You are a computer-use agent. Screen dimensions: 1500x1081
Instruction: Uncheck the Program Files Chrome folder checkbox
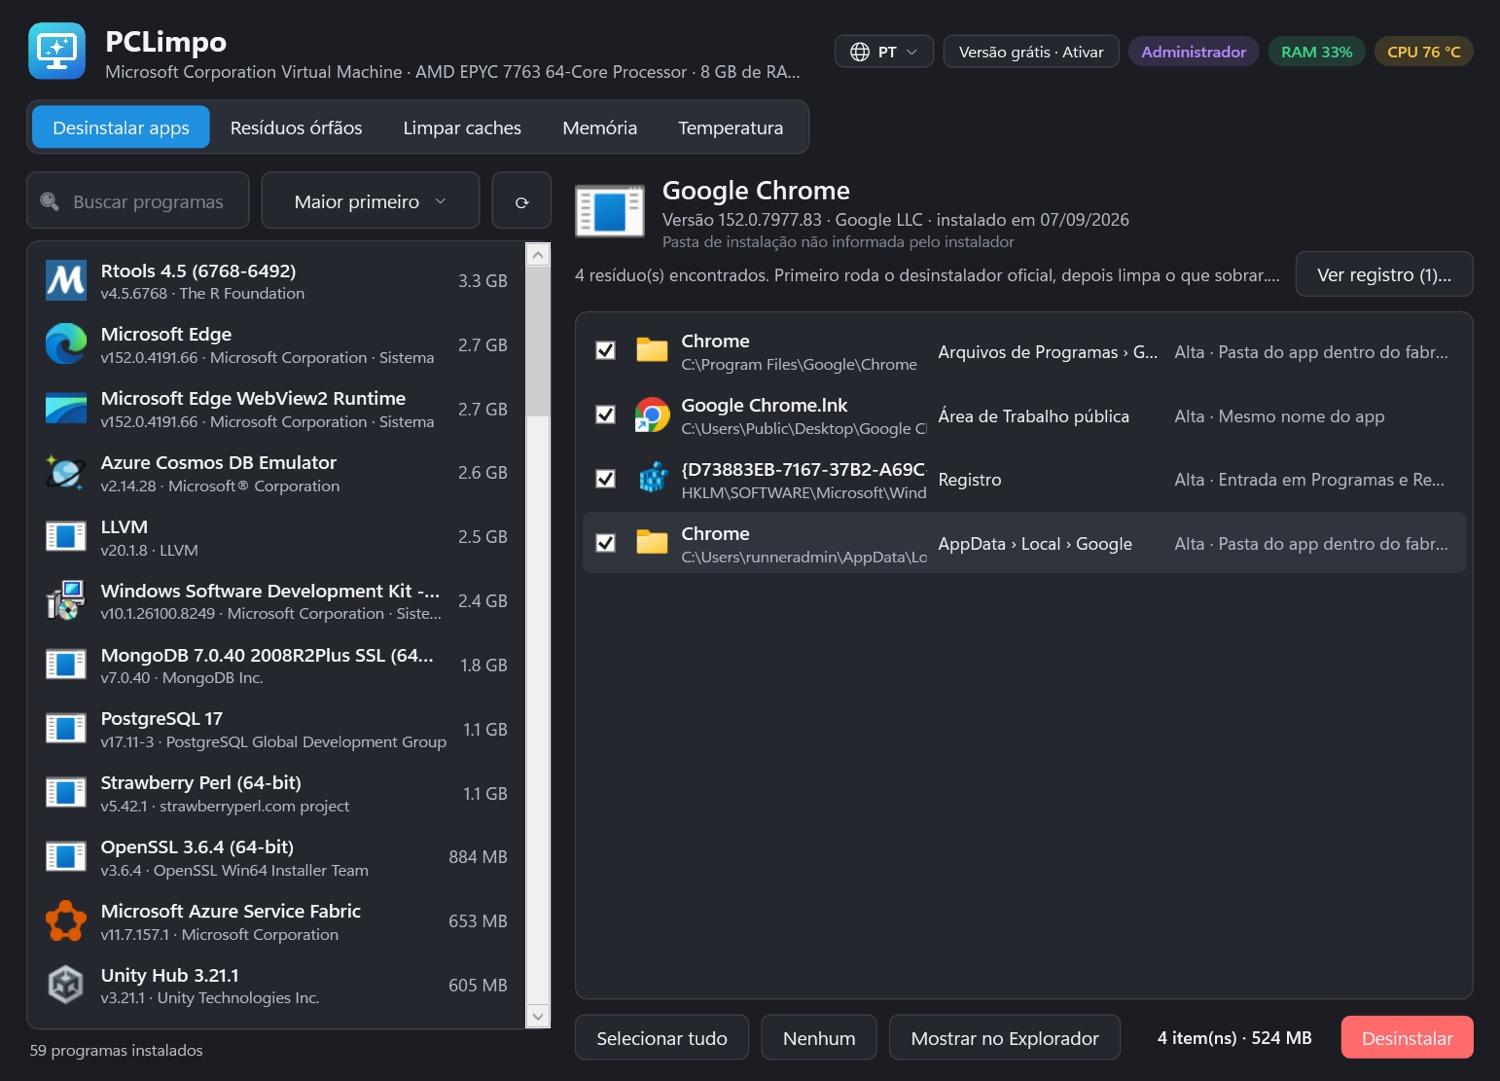[x=605, y=351]
